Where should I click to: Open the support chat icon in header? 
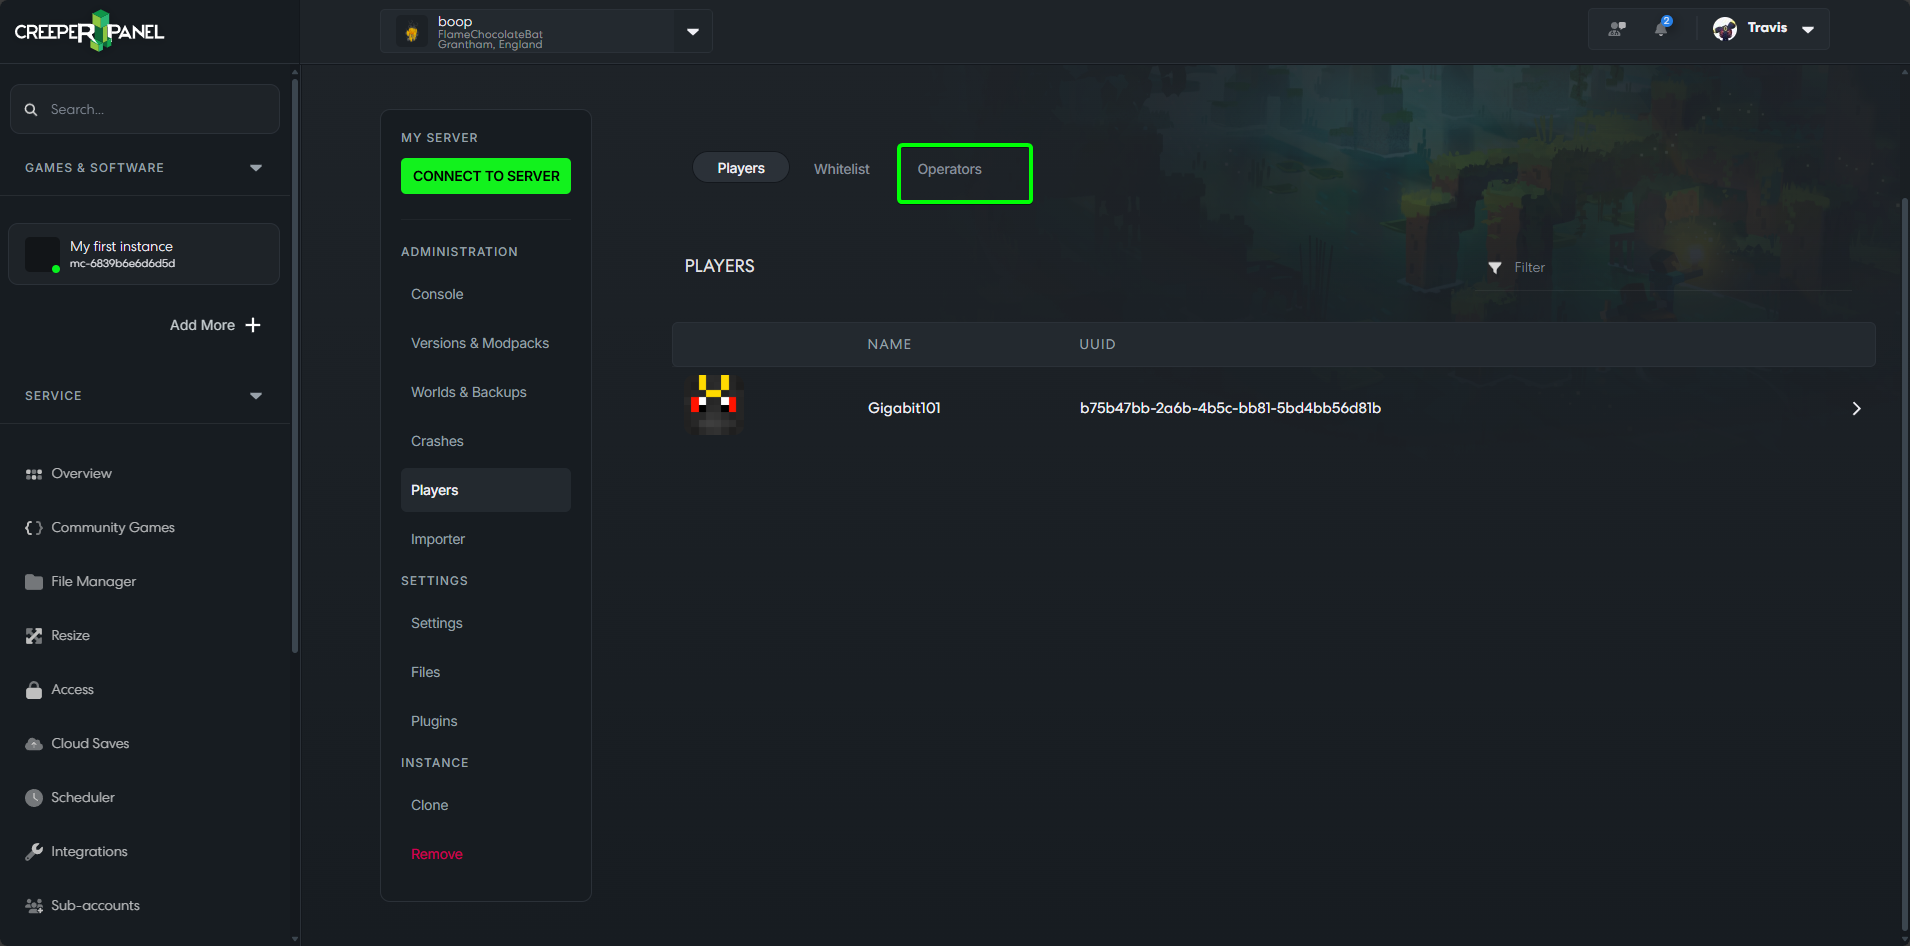click(1618, 28)
